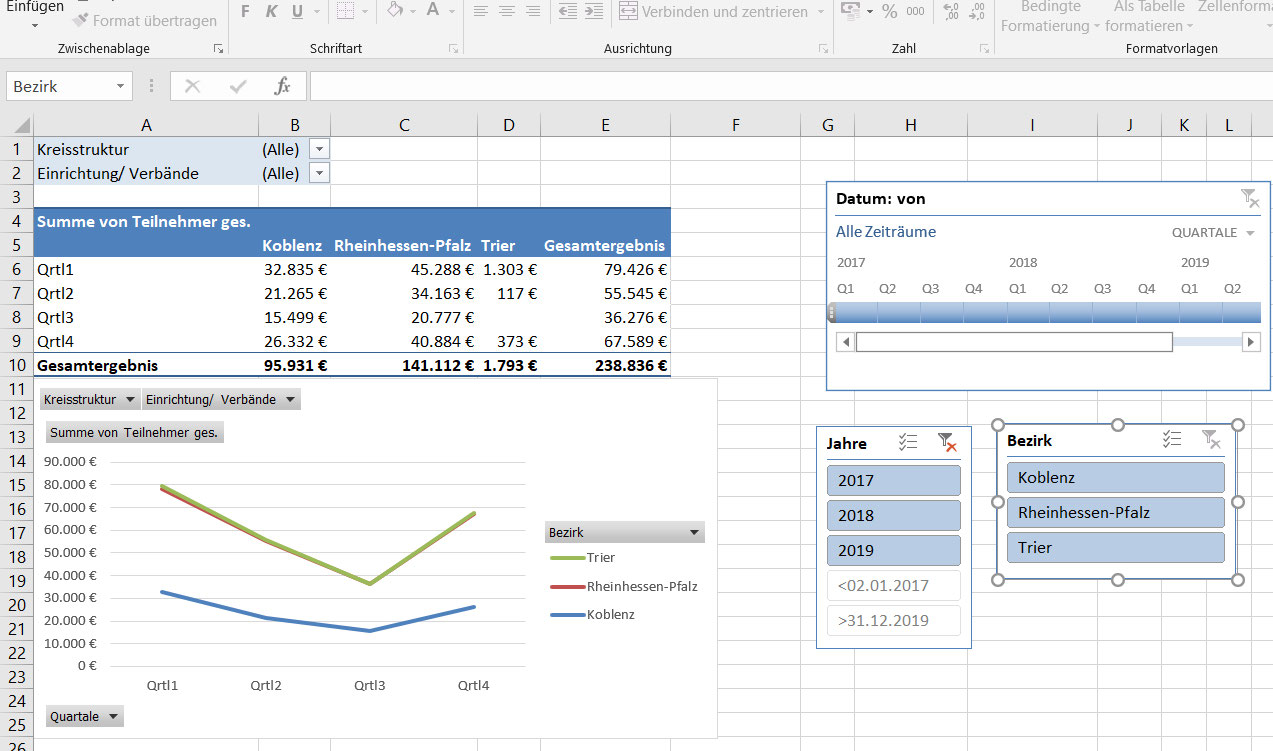Add a decimal place
Image resolution: width=1273 pixels, height=751 pixels.
pyautogui.click(x=951, y=12)
